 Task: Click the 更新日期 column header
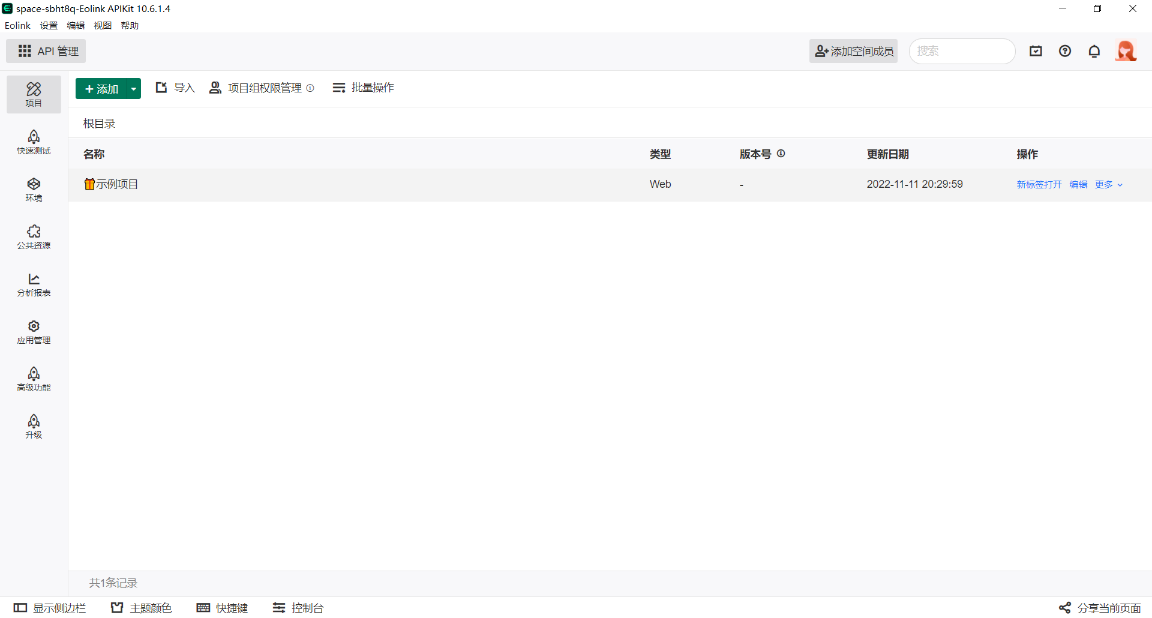tap(888, 154)
